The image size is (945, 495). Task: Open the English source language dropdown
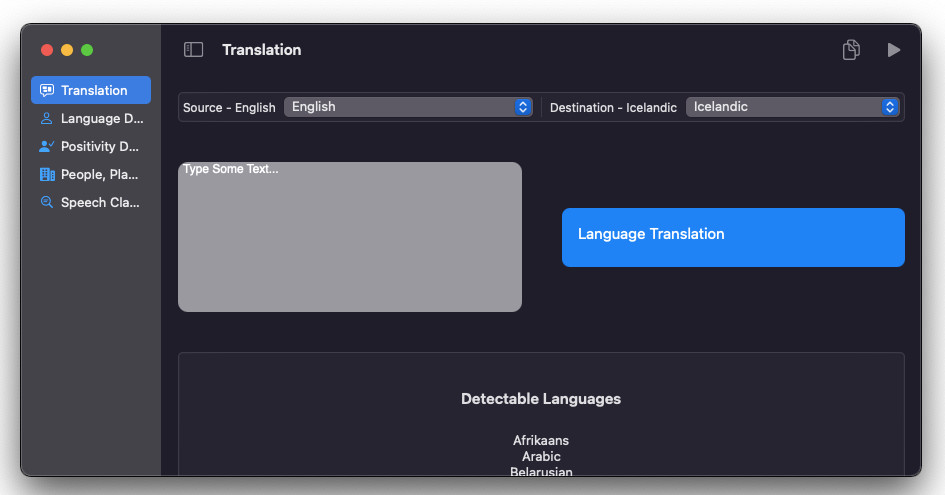pyautogui.click(x=408, y=107)
